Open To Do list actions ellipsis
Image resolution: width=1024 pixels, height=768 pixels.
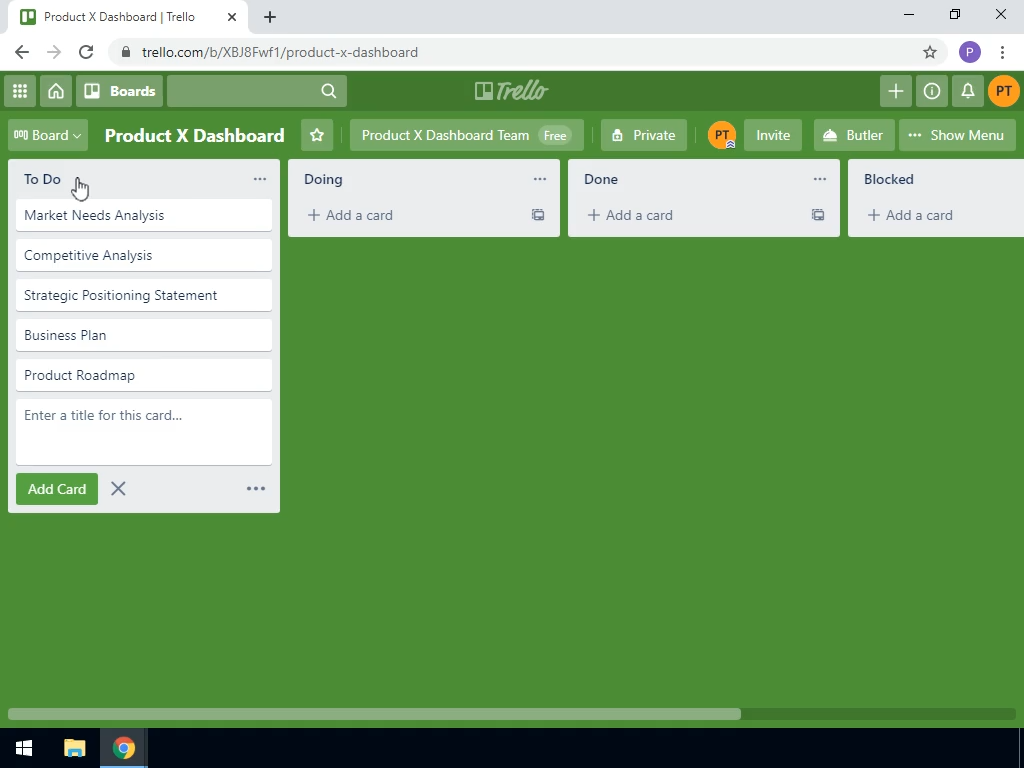click(x=260, y=179)
